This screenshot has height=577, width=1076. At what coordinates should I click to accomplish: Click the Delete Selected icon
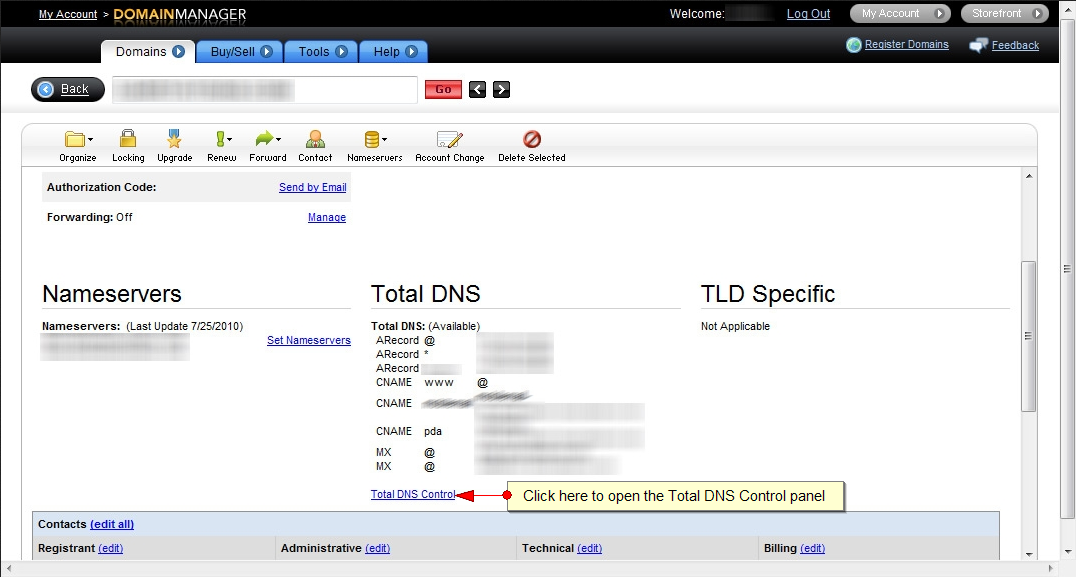[532, 139]
